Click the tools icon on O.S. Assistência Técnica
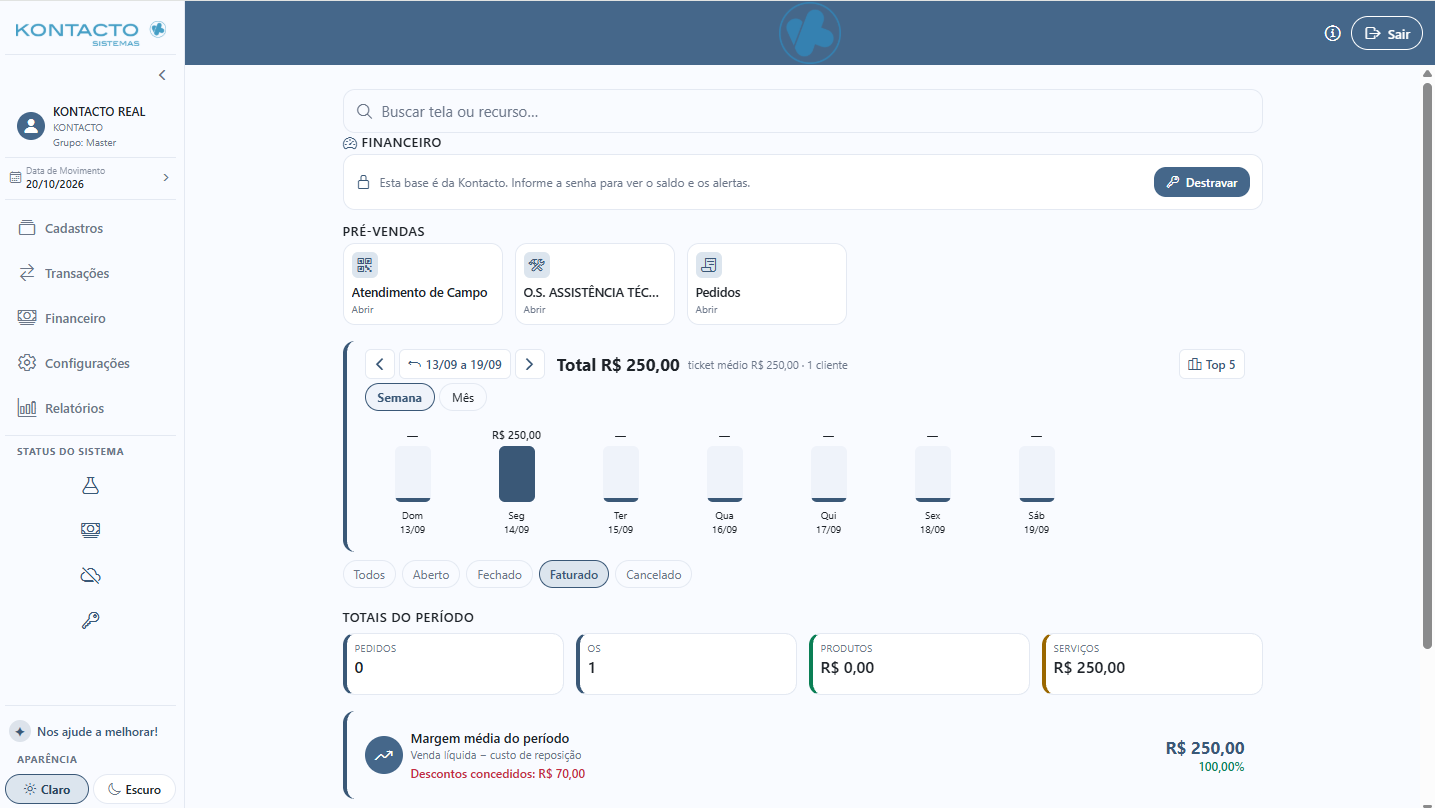Screen dimensions: 1435x808 pos(537,265)
